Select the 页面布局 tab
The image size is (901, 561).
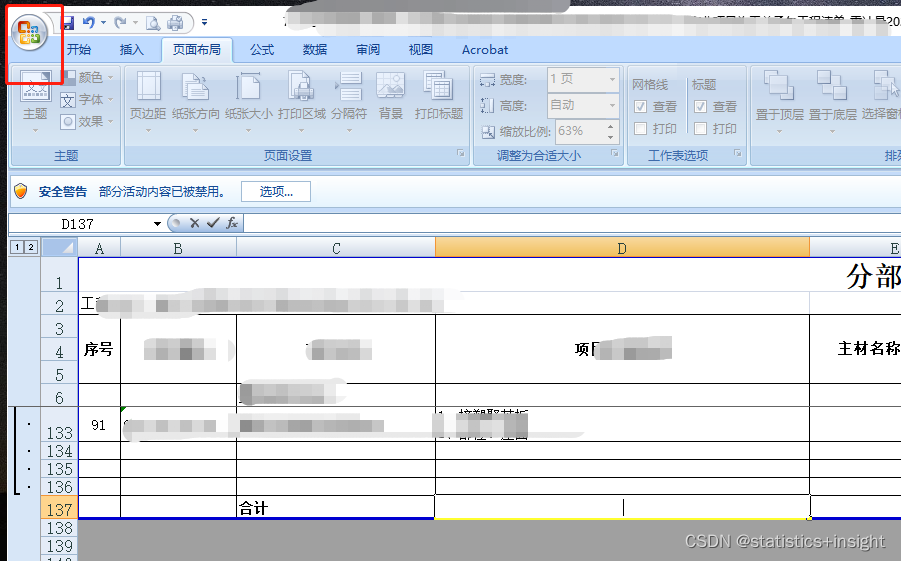(197, 50)
